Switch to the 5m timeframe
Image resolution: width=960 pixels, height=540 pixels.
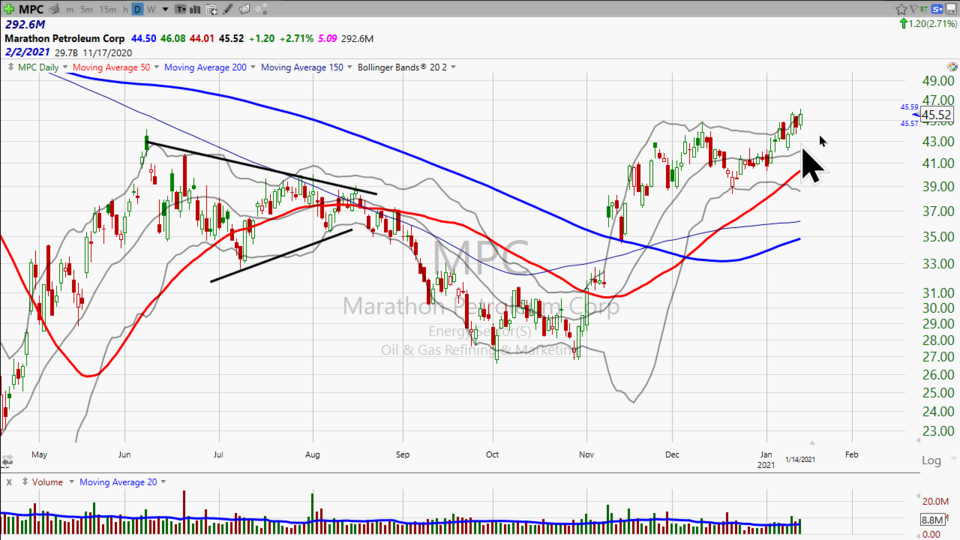point(86,10)
